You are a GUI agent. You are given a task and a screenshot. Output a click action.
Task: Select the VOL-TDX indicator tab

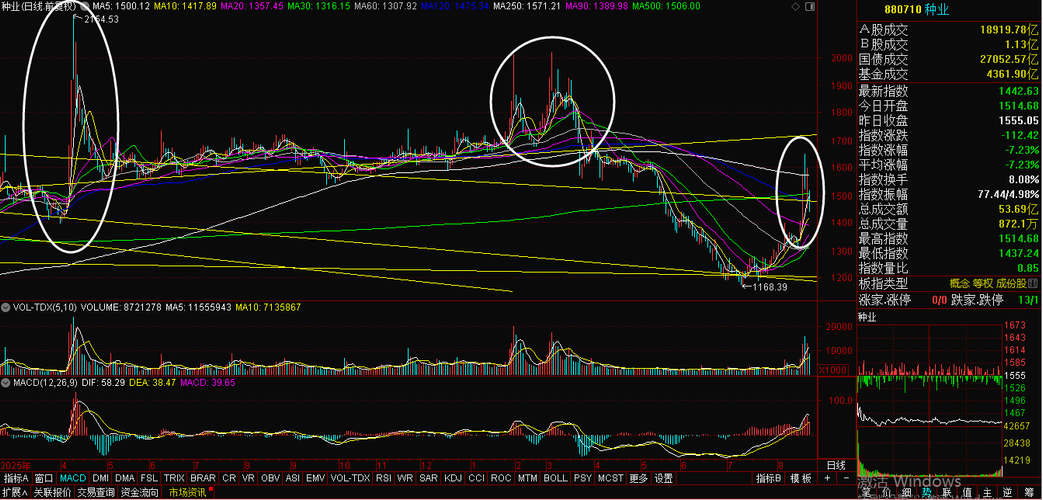350,478
